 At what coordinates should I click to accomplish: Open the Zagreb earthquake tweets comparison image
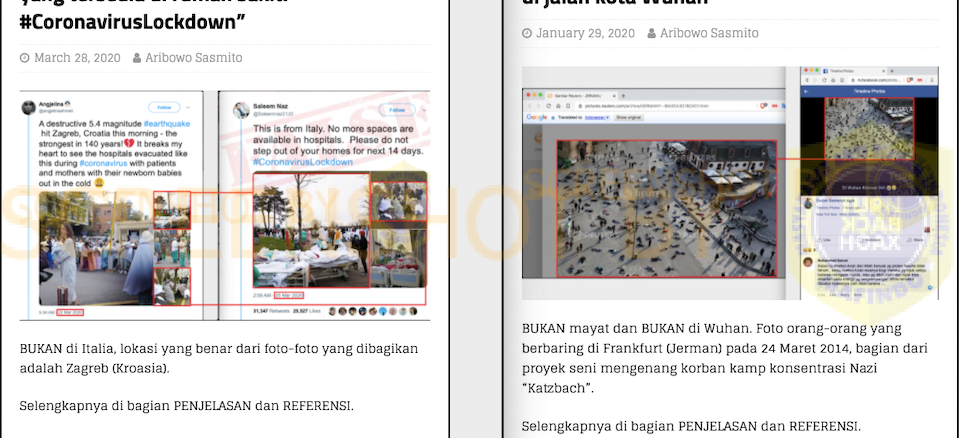pyautogui.click(x=225, y=205)
